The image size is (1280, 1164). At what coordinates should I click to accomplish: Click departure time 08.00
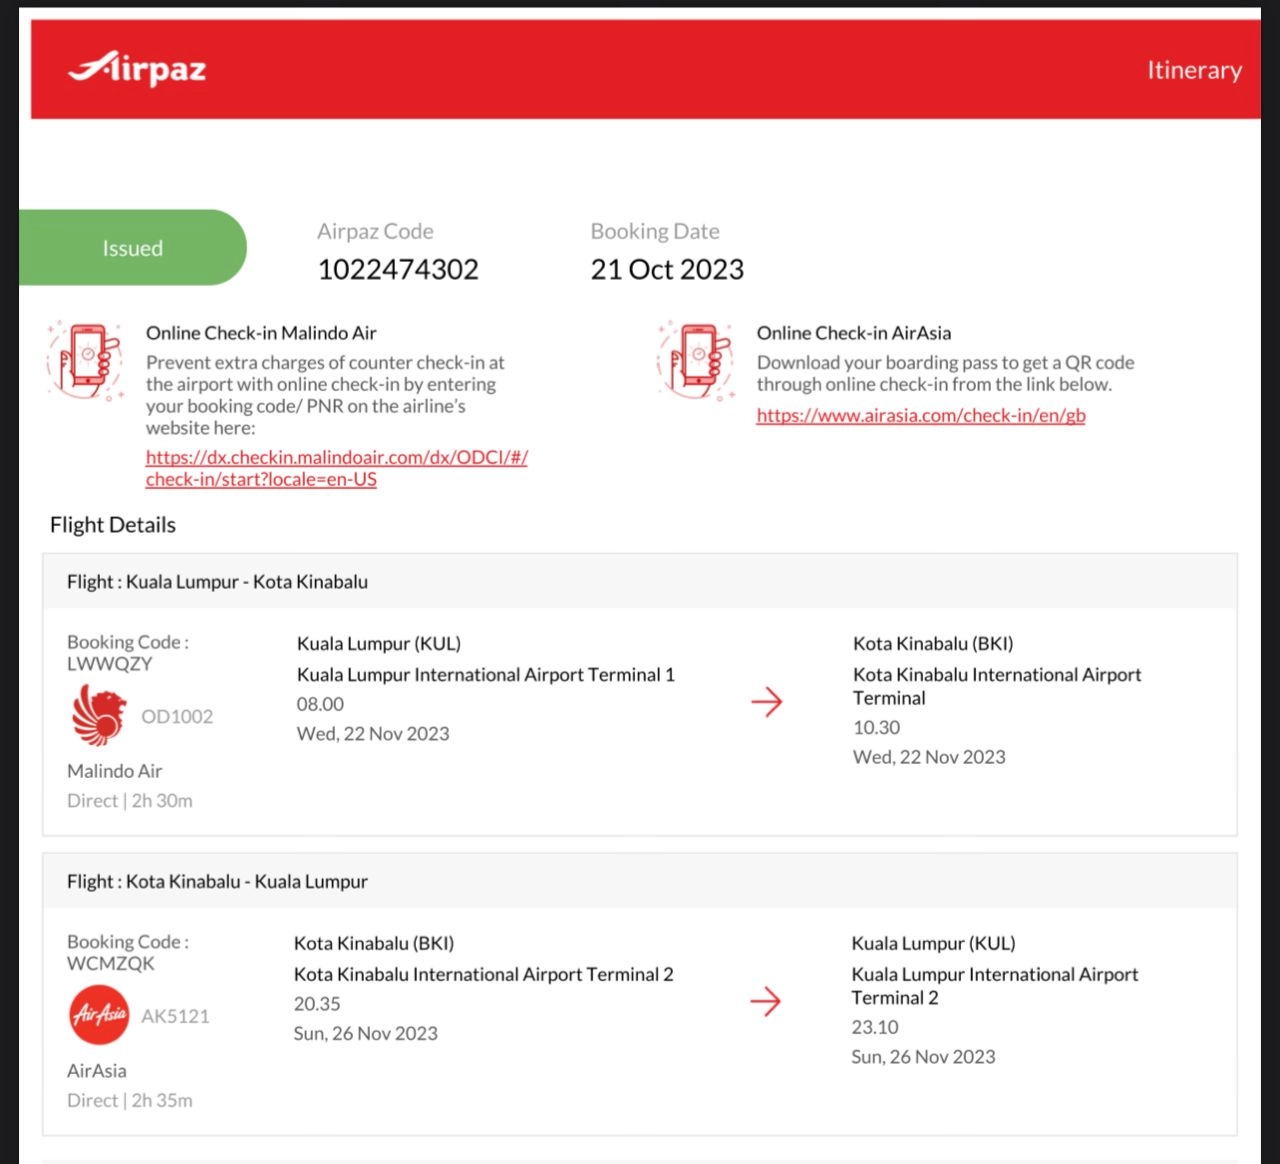pos(320,704)
